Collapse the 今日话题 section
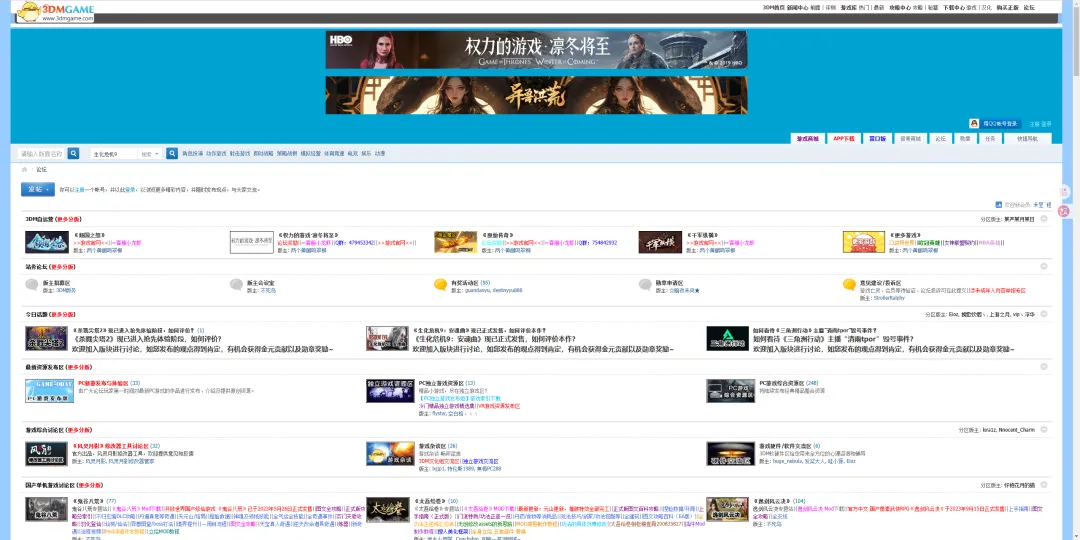The width and height of the screenshot is (1080, 540). coord(1043,314)
